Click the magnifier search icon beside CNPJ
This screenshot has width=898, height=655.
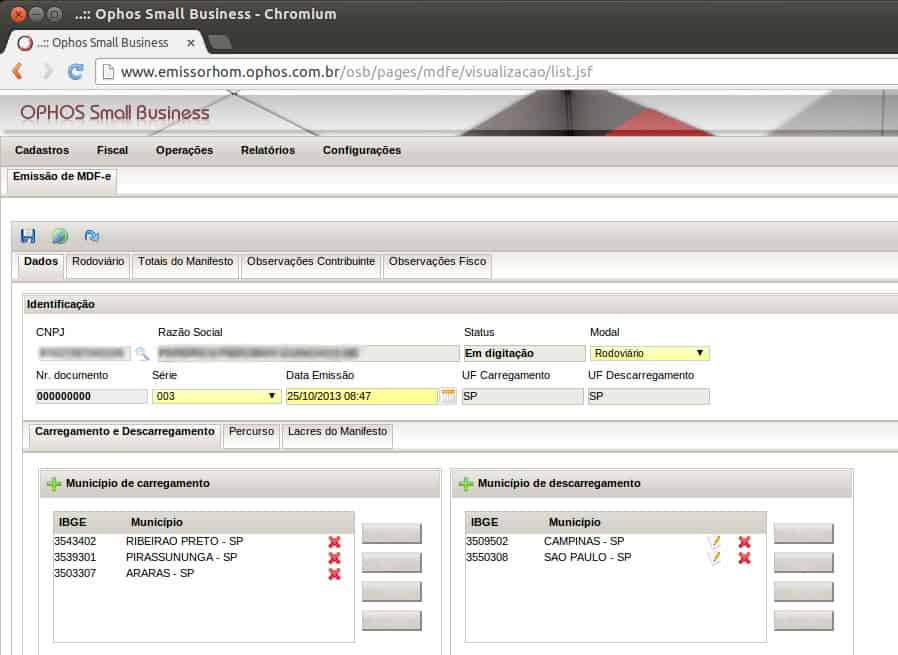click(x=142, y=353)
